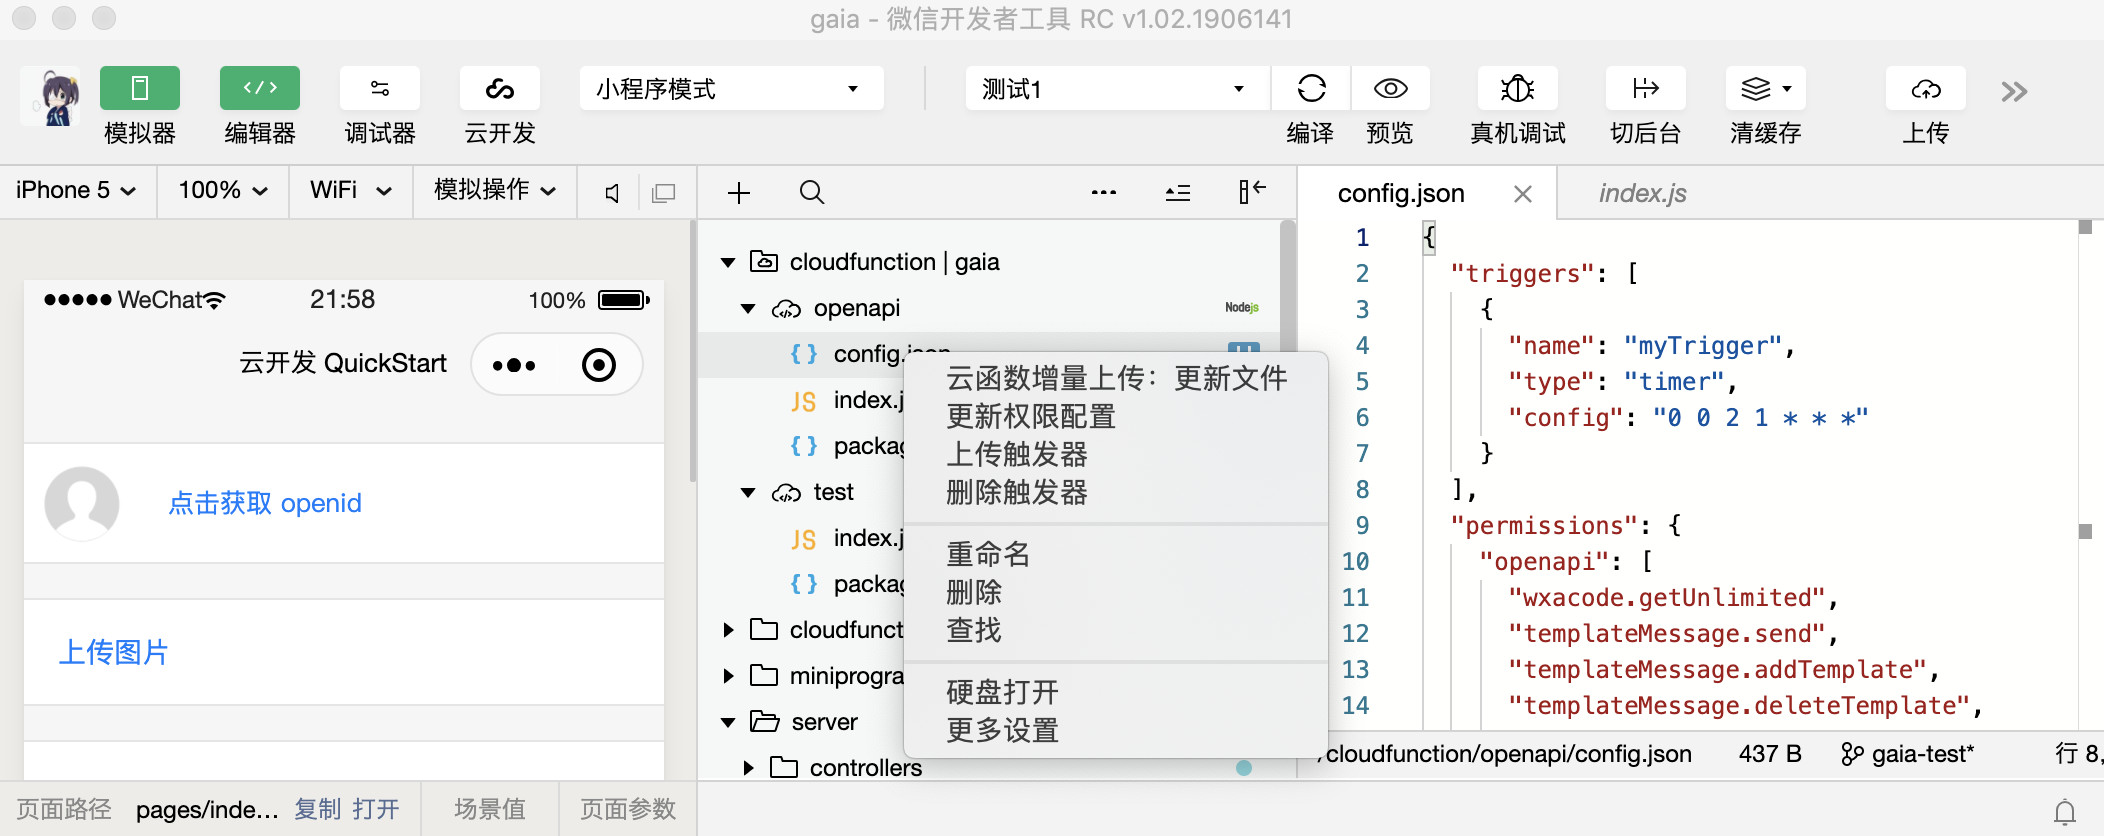Switch to the index.js editor tab
This screenshot has width=2104, height=836.
click(1642, 193)
